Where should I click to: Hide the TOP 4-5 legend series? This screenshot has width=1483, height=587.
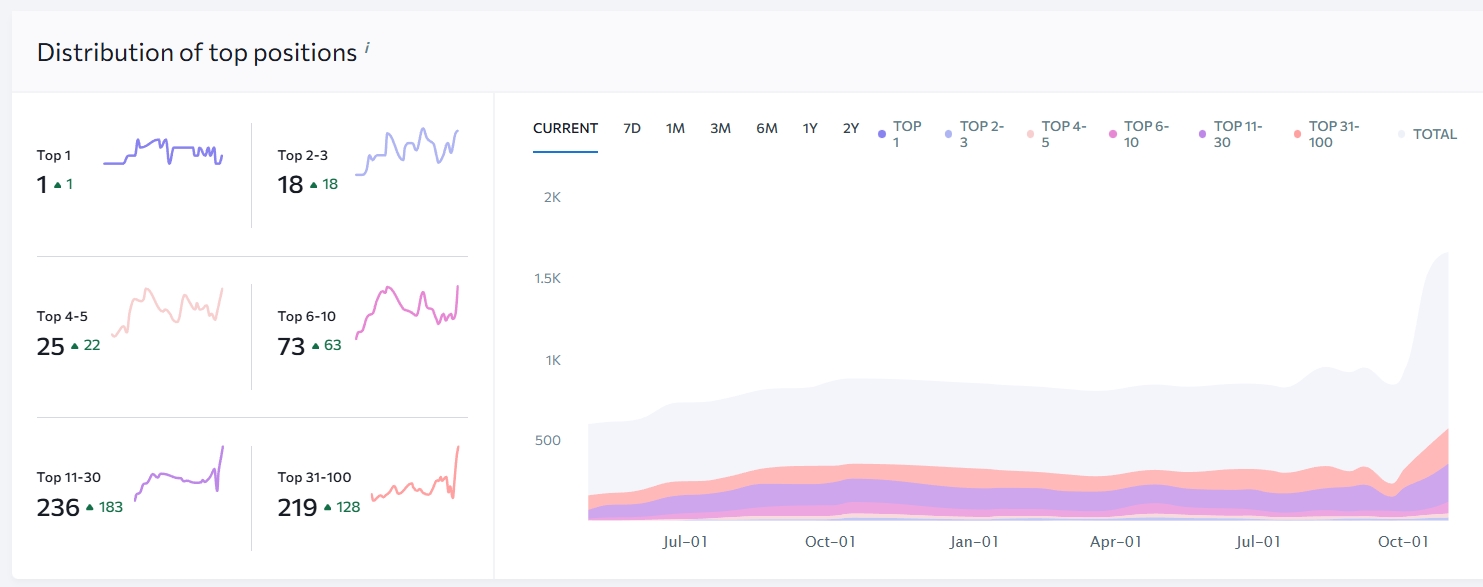pos(1056,134)
